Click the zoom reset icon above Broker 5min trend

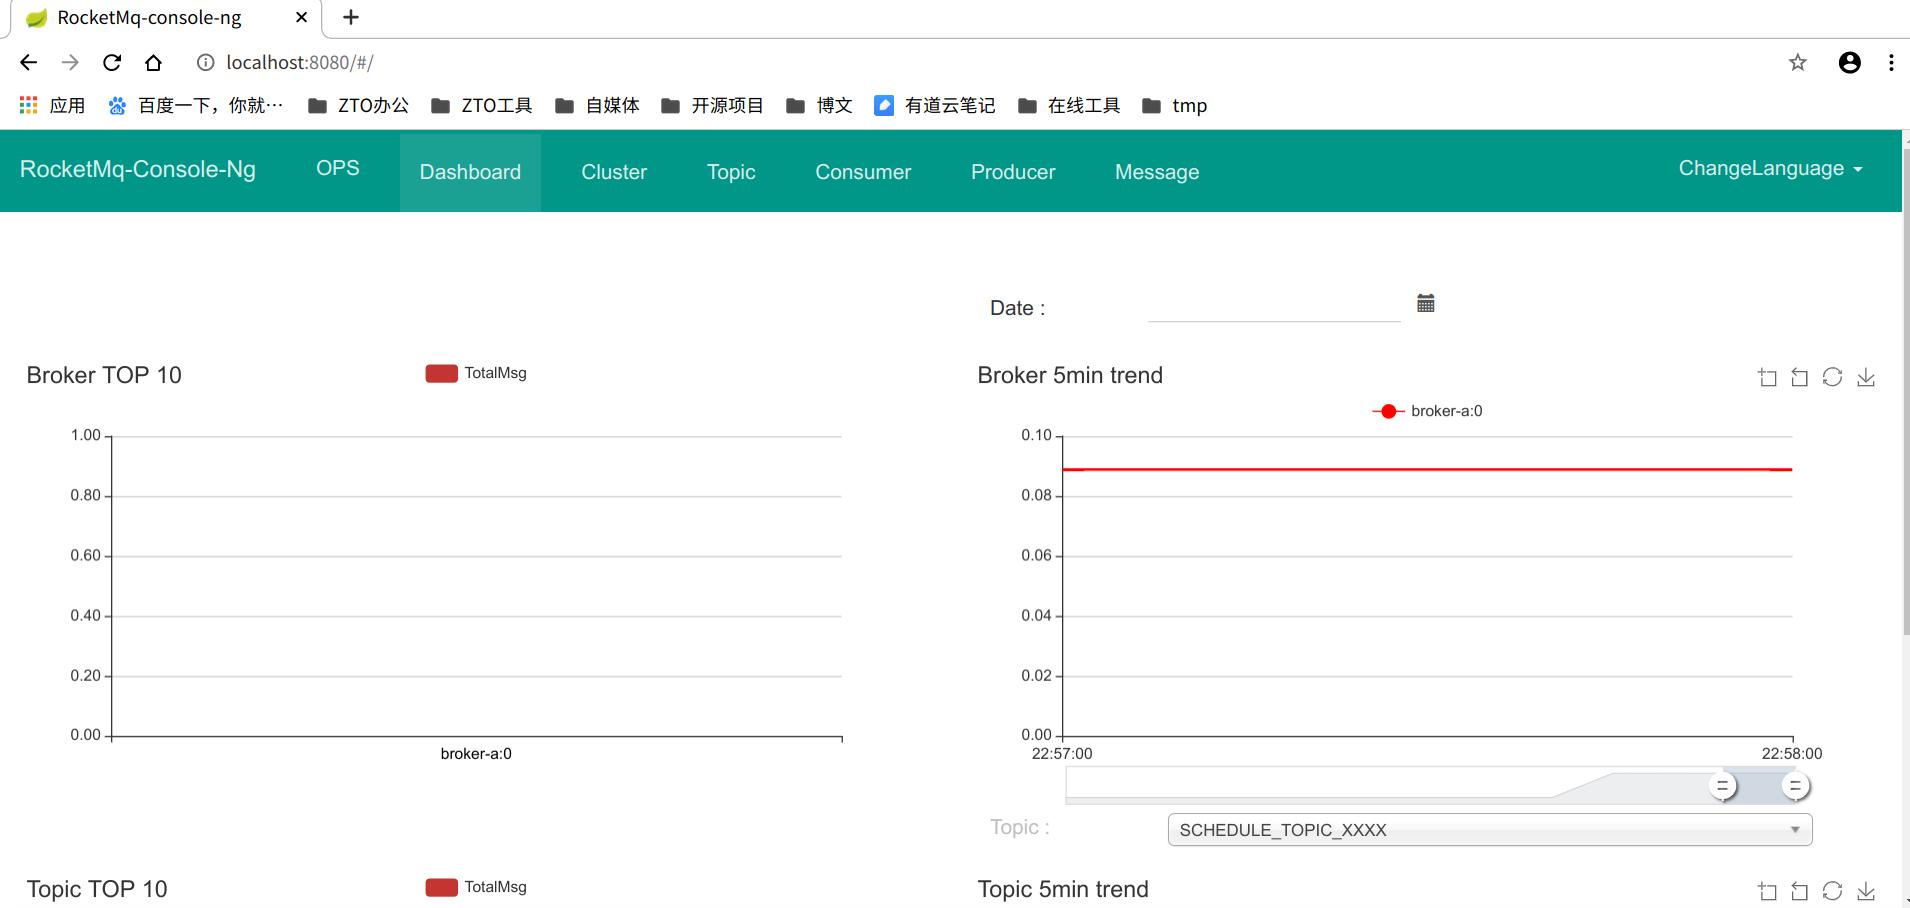pyautogui.click(x=1798, y=376)
